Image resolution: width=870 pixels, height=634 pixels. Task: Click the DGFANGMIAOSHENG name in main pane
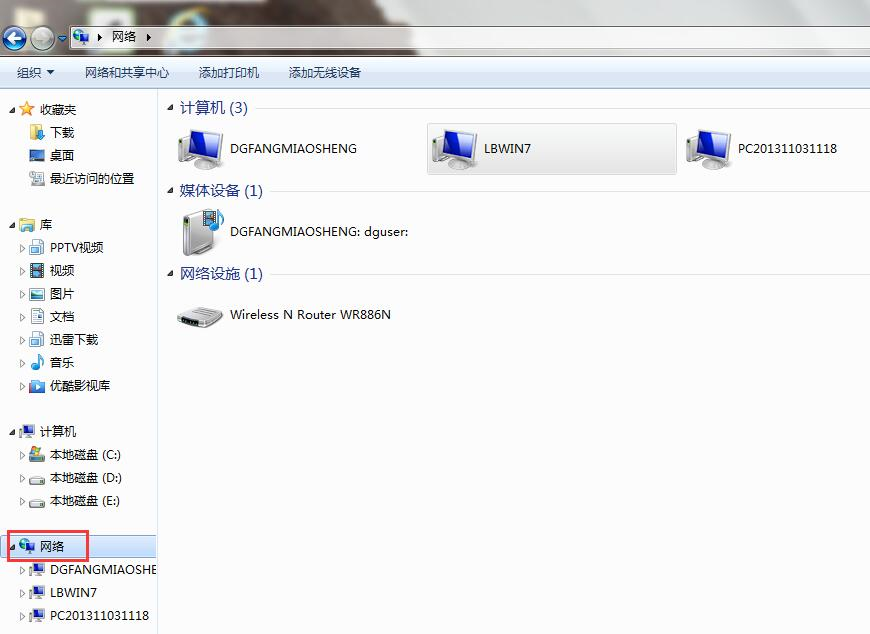[294, 149]
